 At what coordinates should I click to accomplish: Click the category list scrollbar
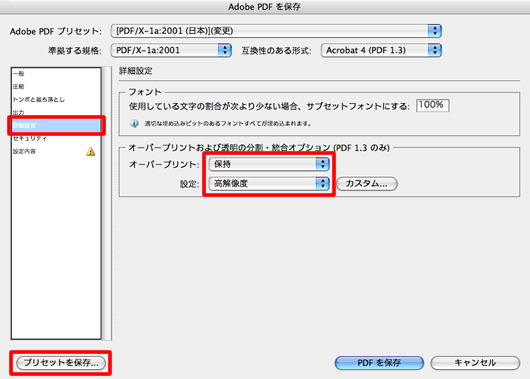[107, 203]
